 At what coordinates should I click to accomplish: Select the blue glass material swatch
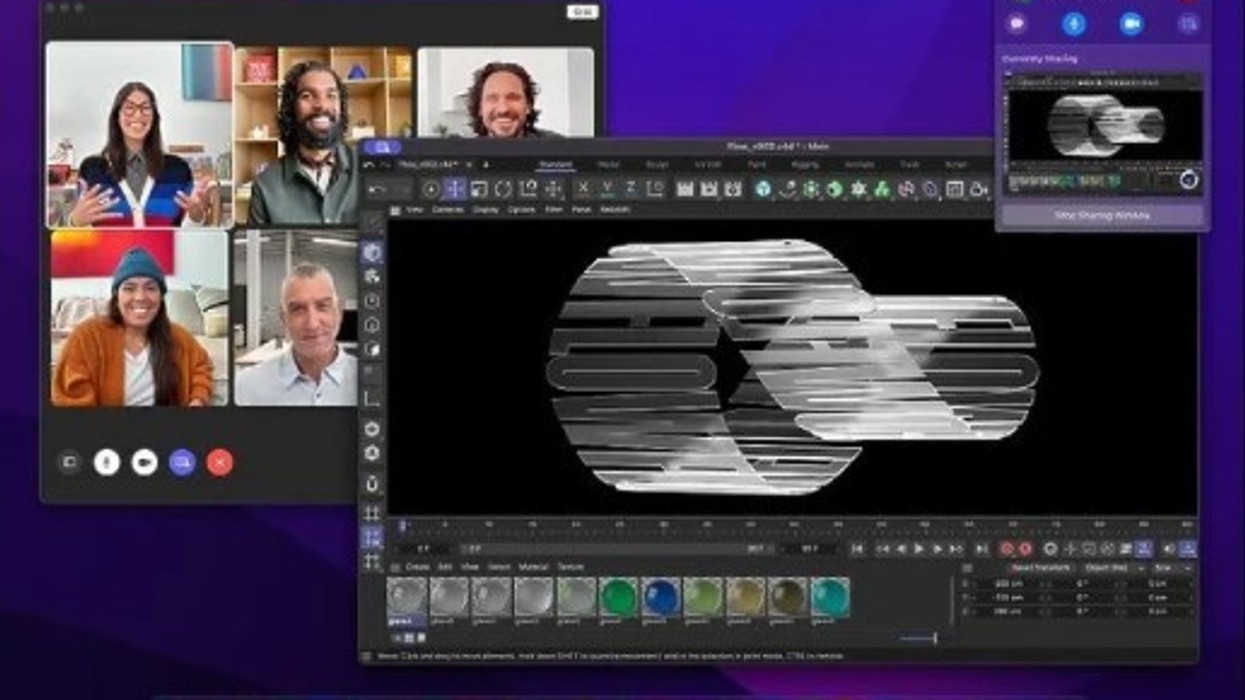coord(660,598)
